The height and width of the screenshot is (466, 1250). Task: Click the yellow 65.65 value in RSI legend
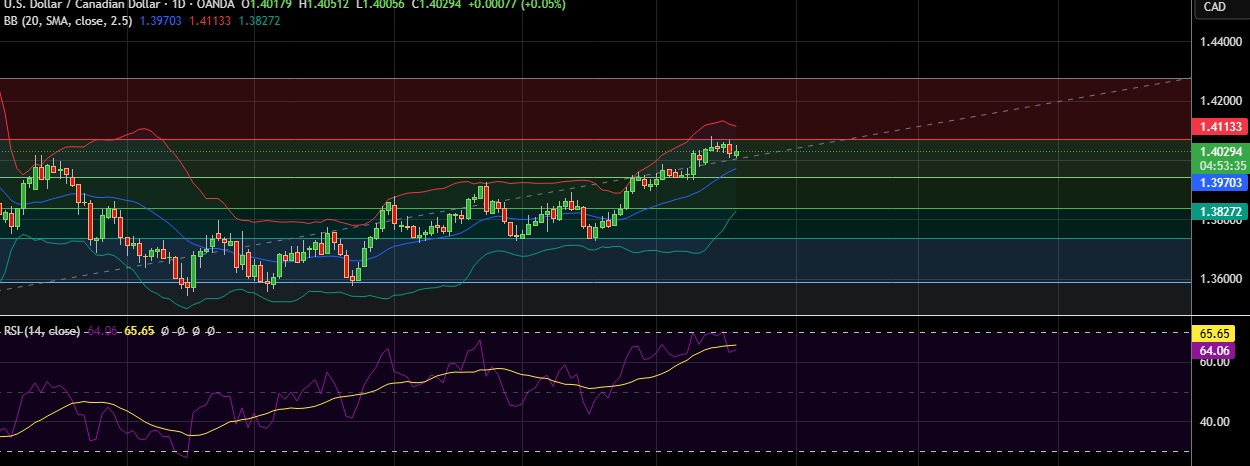pos(139,330)
